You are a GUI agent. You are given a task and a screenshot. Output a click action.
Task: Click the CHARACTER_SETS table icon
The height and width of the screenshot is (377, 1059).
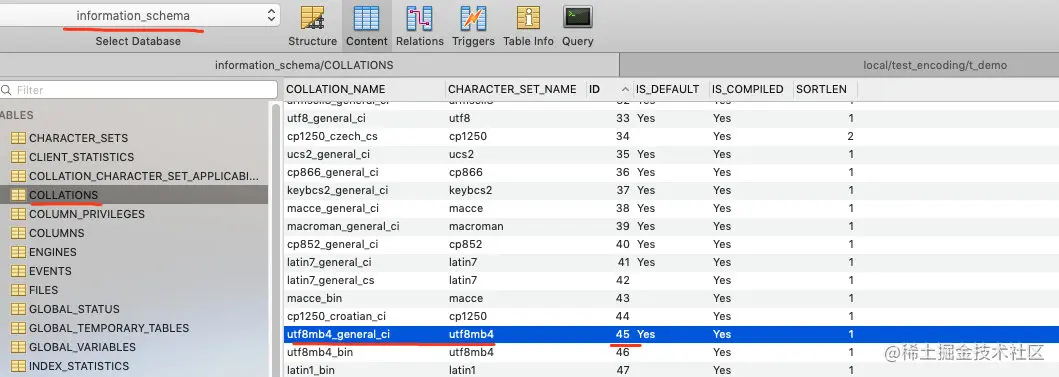[18, 138]
